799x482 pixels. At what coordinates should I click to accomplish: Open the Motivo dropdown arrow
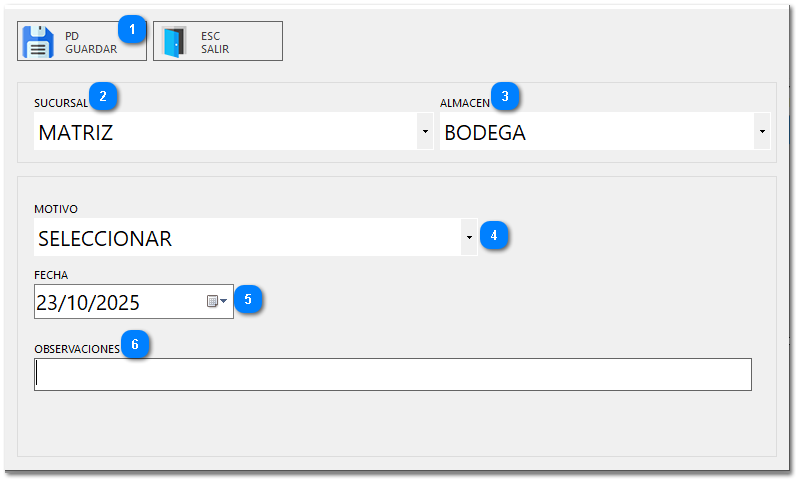[469, 238]
